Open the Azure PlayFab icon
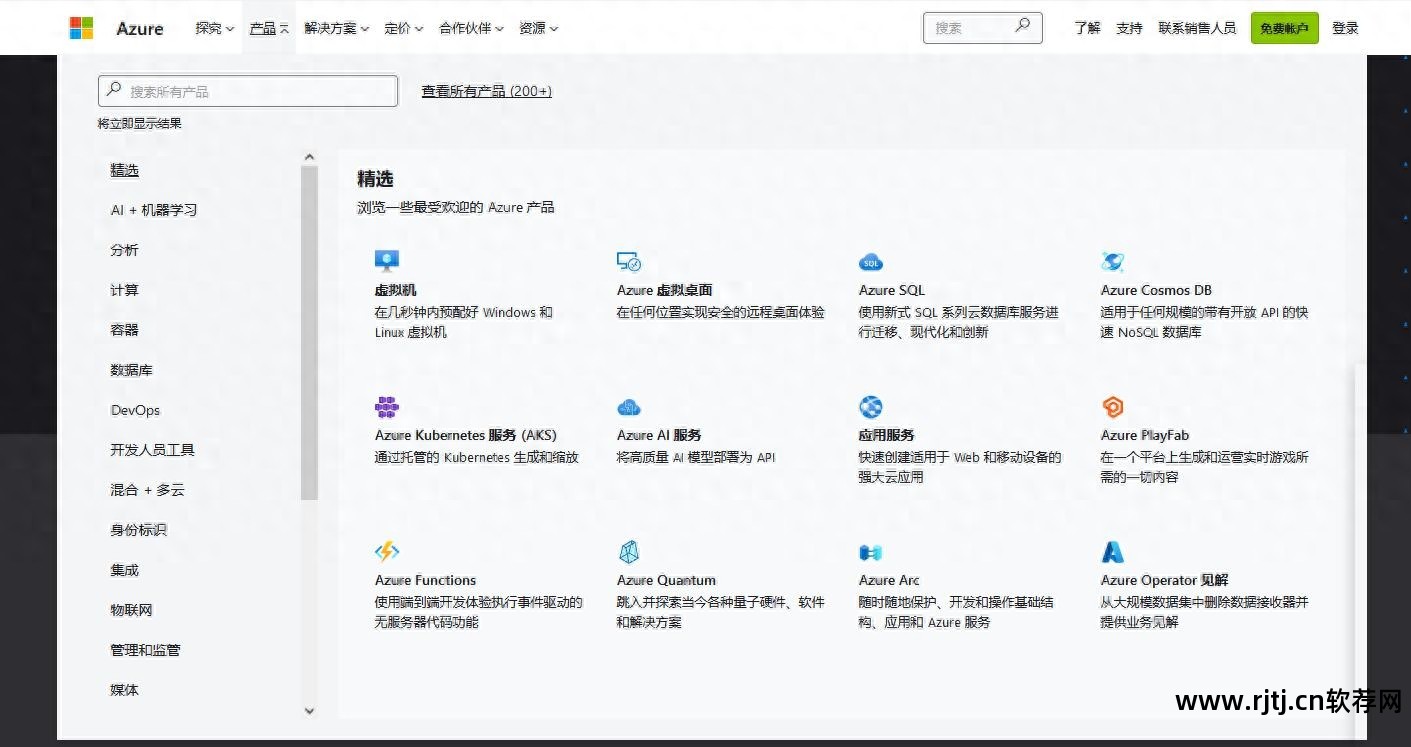 1113,406
